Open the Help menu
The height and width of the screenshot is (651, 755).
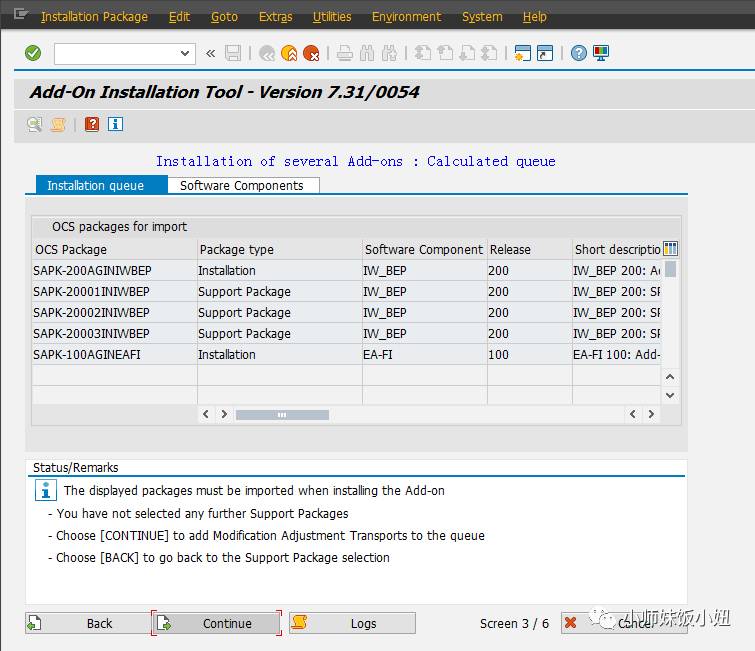coord(534,17)
